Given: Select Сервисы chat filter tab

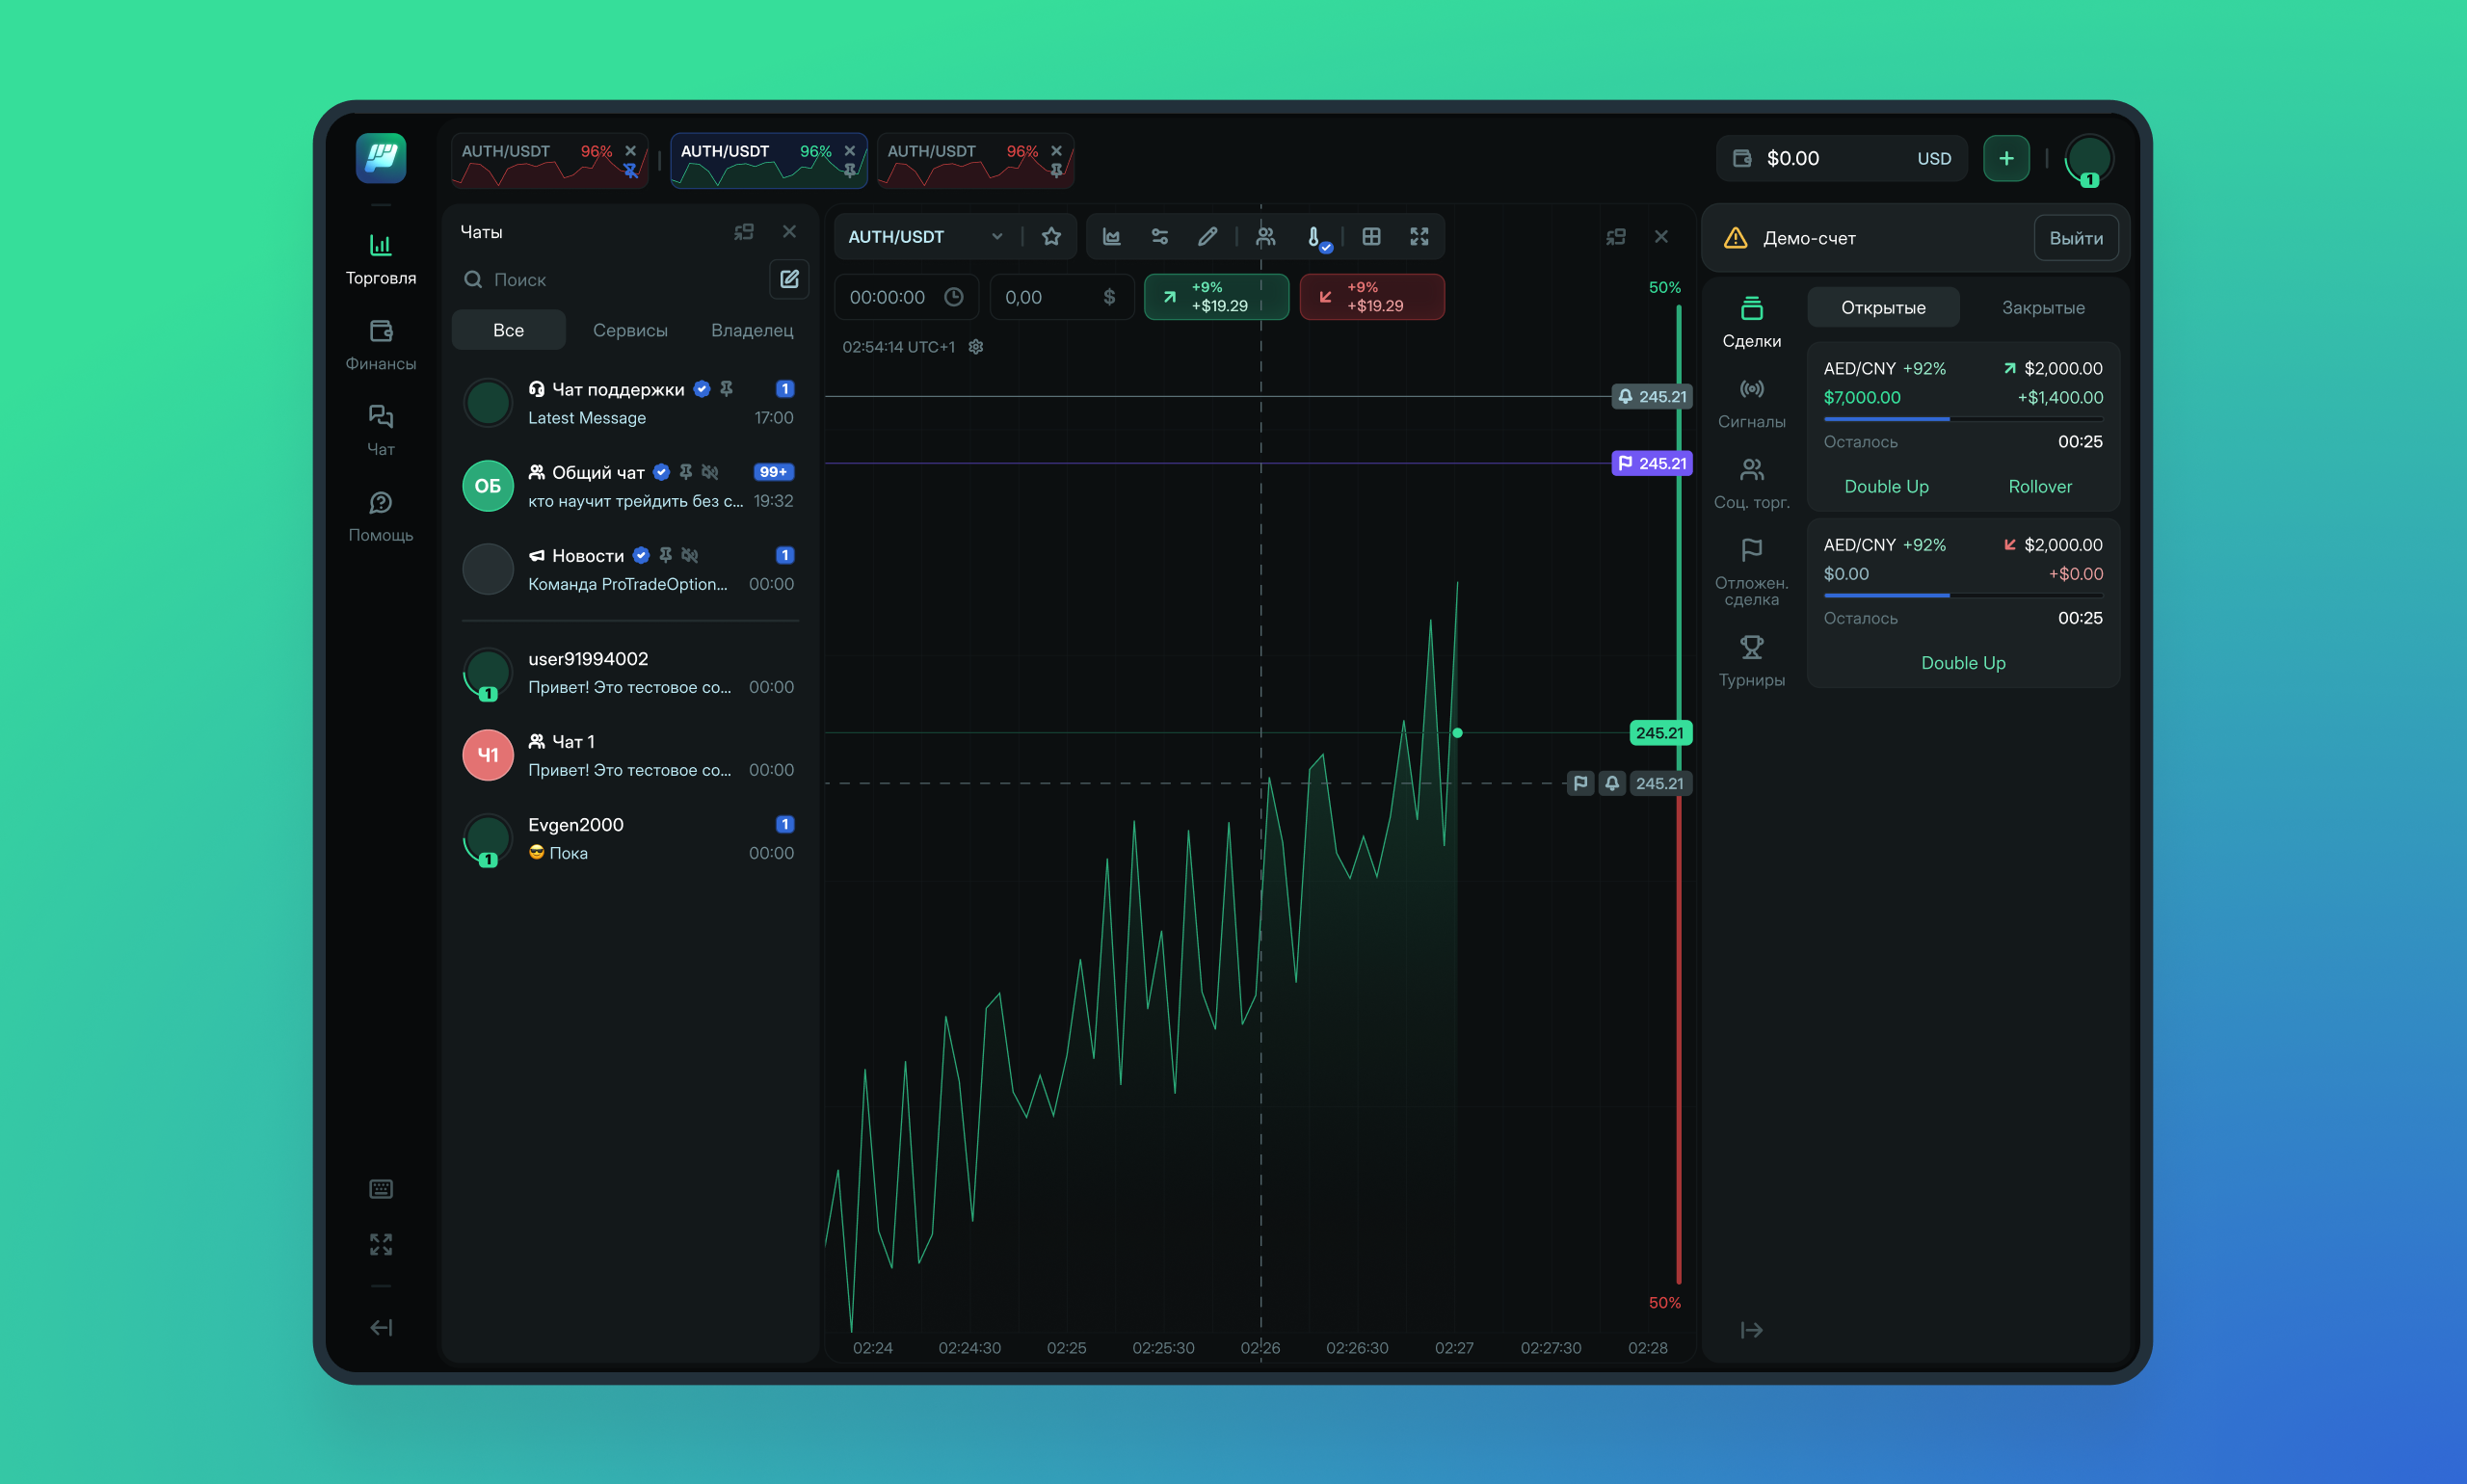Looking at the screenshot, I should coord(630,330).
